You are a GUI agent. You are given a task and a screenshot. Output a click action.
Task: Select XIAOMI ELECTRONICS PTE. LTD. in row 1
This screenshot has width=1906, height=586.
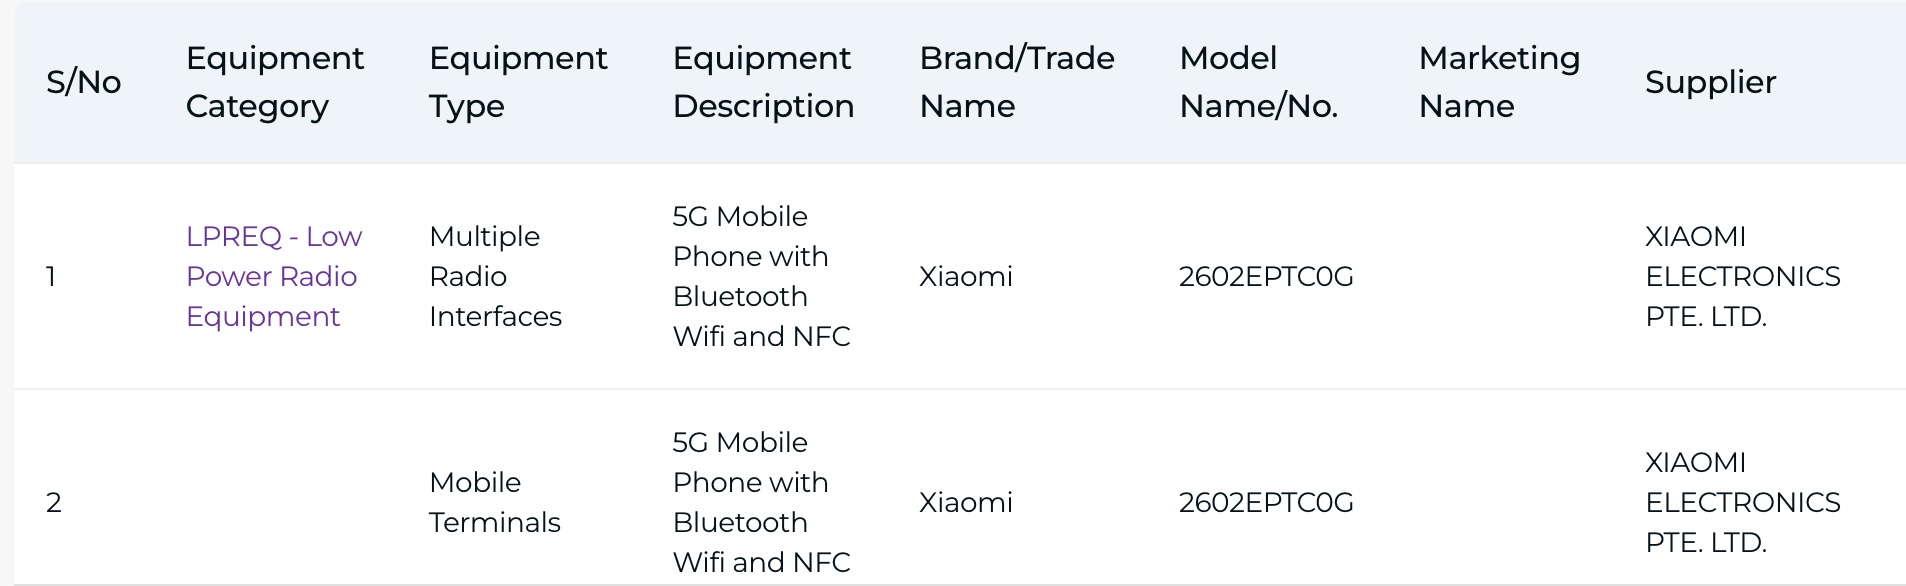tap(1742, 276)
